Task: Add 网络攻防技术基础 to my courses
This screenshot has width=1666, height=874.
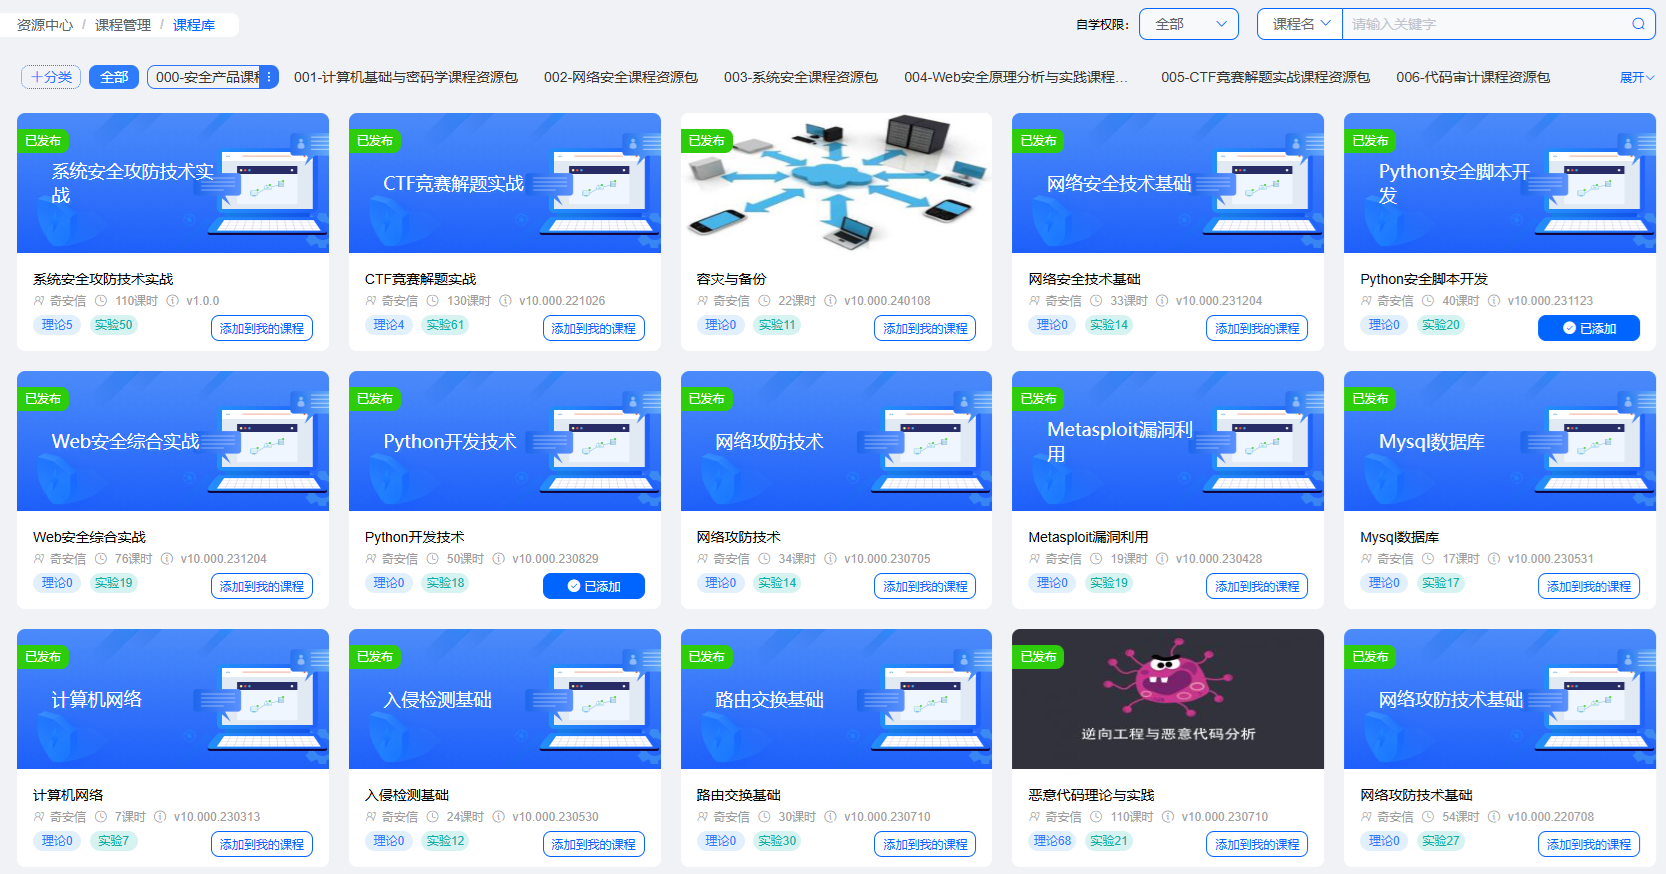Action: (x=1589, y=844)
